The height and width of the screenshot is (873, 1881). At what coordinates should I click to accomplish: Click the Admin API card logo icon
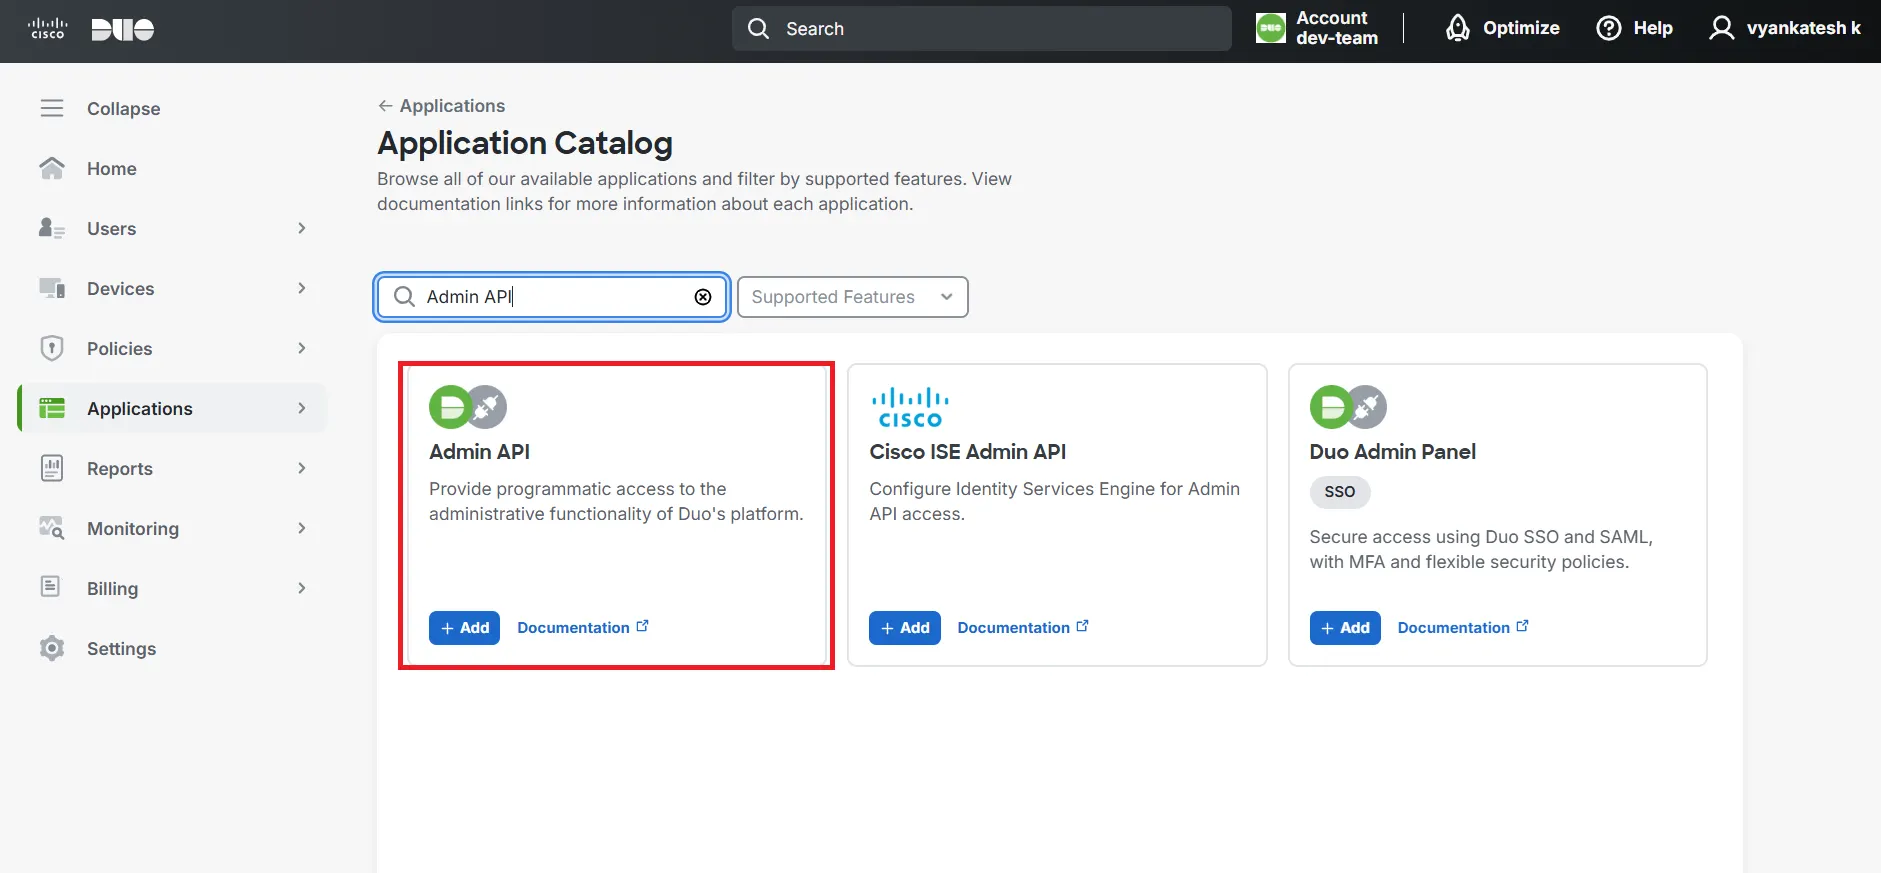click(x=468, y=407)
